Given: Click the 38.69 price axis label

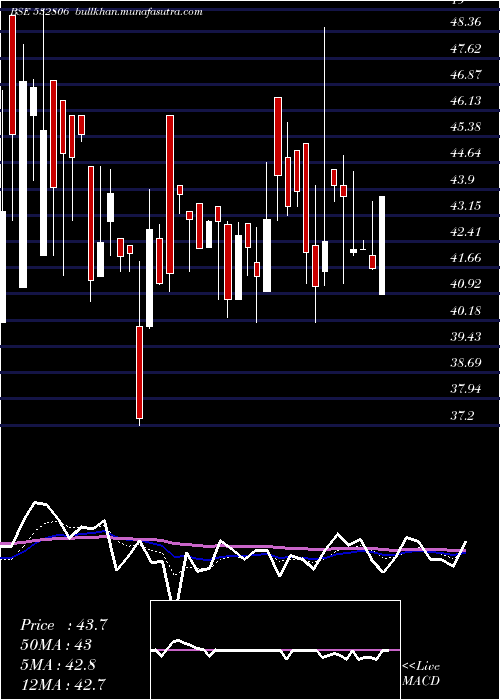Looking at the screenshot, I should point(466,362).
